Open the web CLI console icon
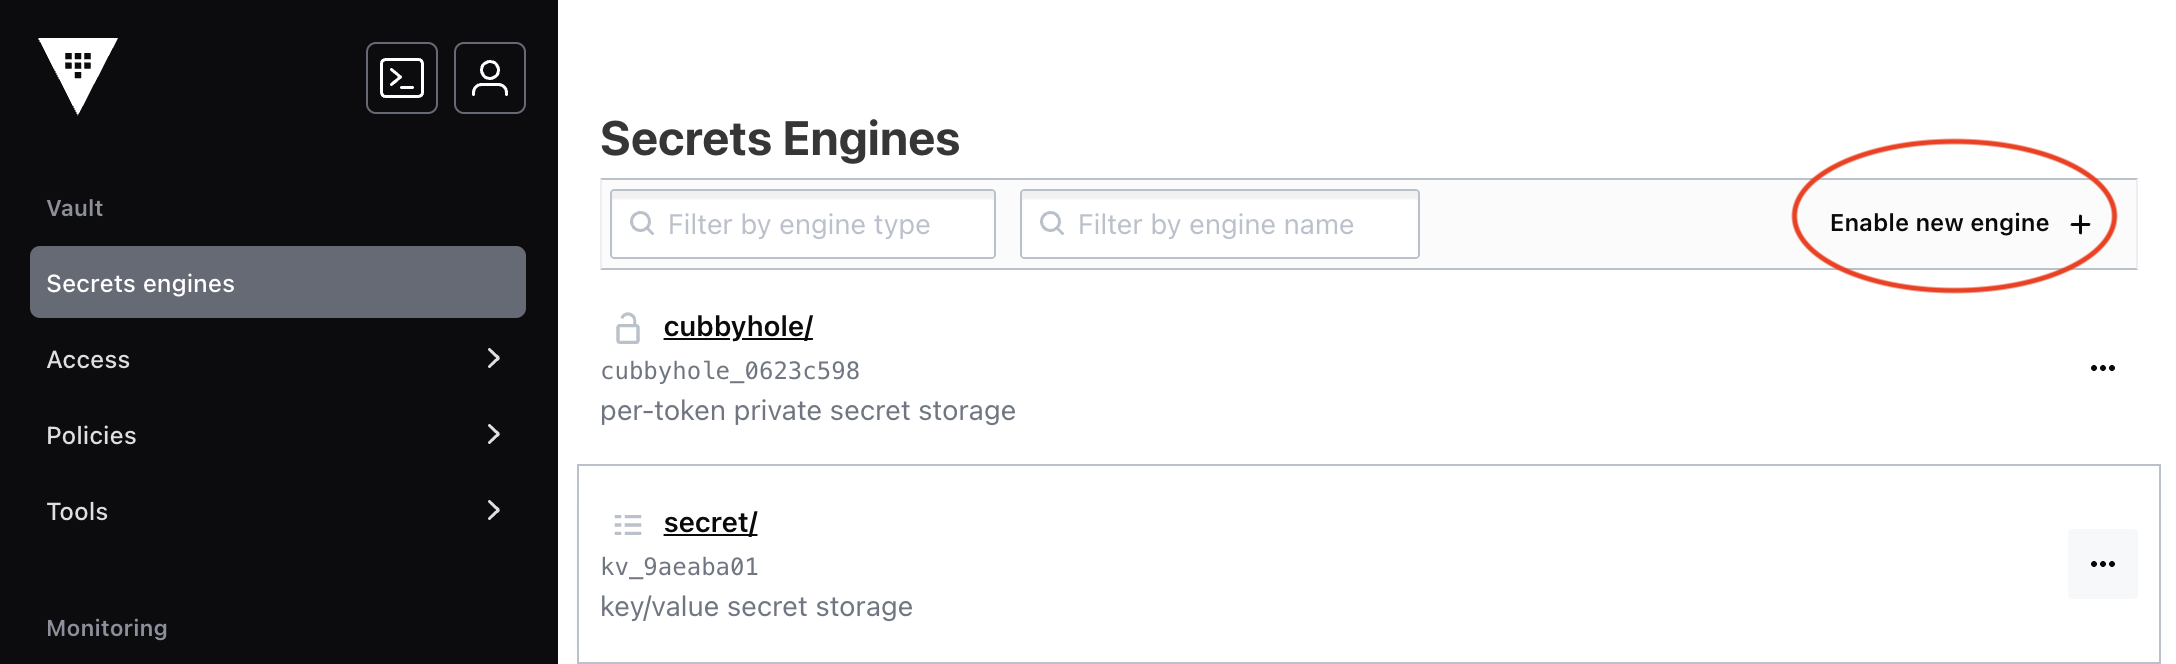 coord(402,78)
